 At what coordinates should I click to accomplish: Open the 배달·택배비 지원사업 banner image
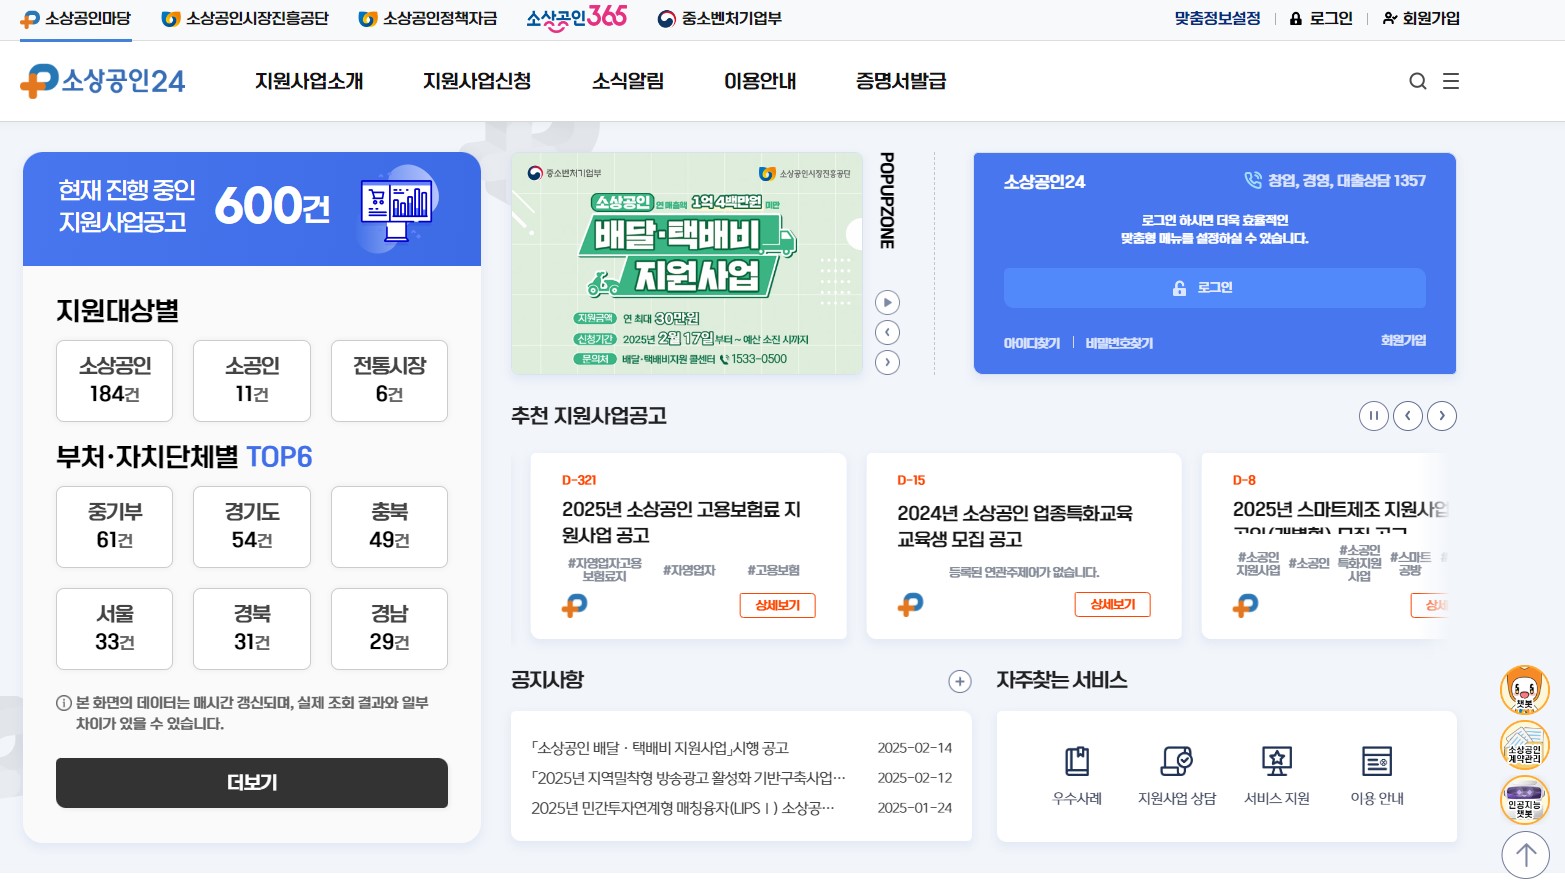pyautogui.click(x=687, y=264)
